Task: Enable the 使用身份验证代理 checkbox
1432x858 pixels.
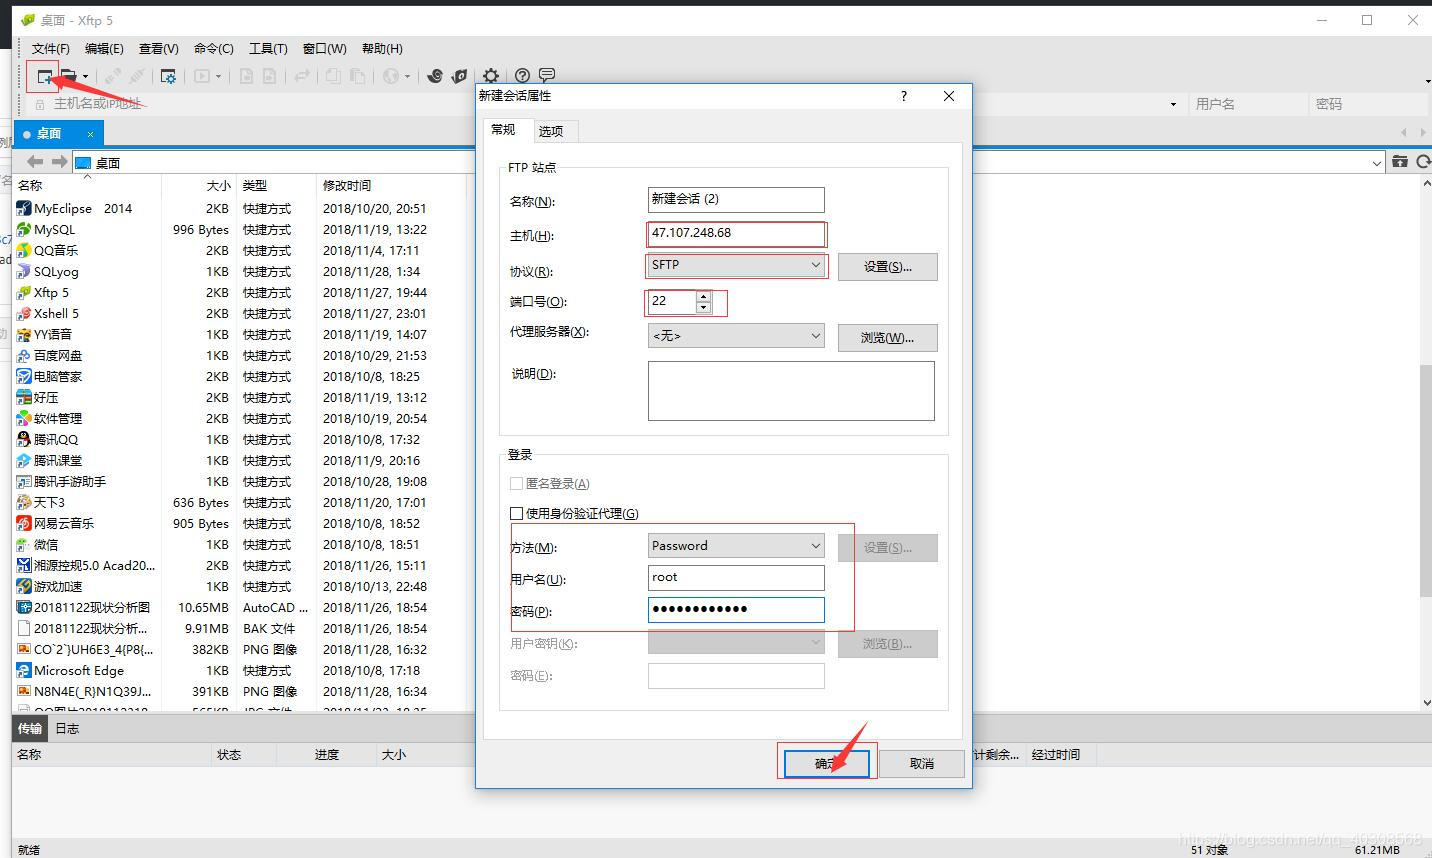Action: [x=517, y=514]
